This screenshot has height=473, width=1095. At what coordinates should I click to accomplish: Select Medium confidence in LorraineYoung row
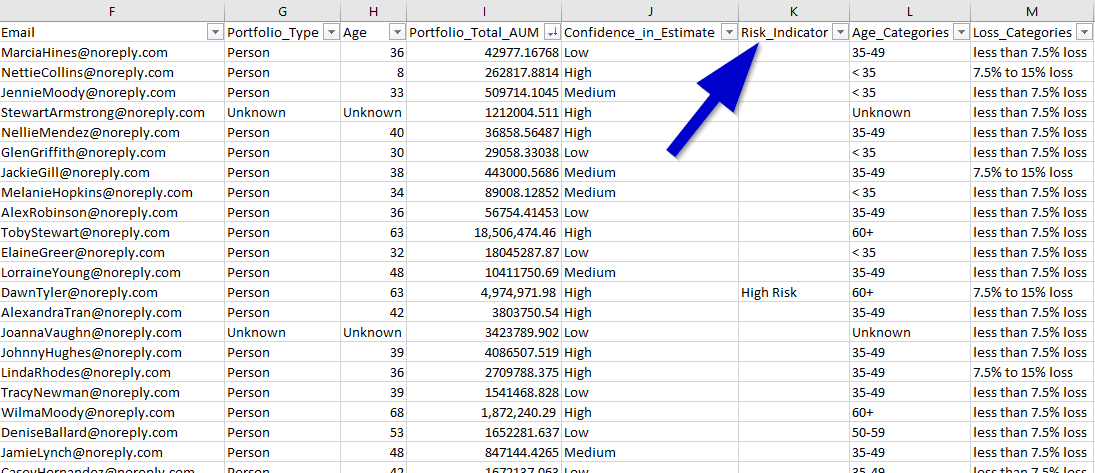pyautogui.click(x=649, y=272)
